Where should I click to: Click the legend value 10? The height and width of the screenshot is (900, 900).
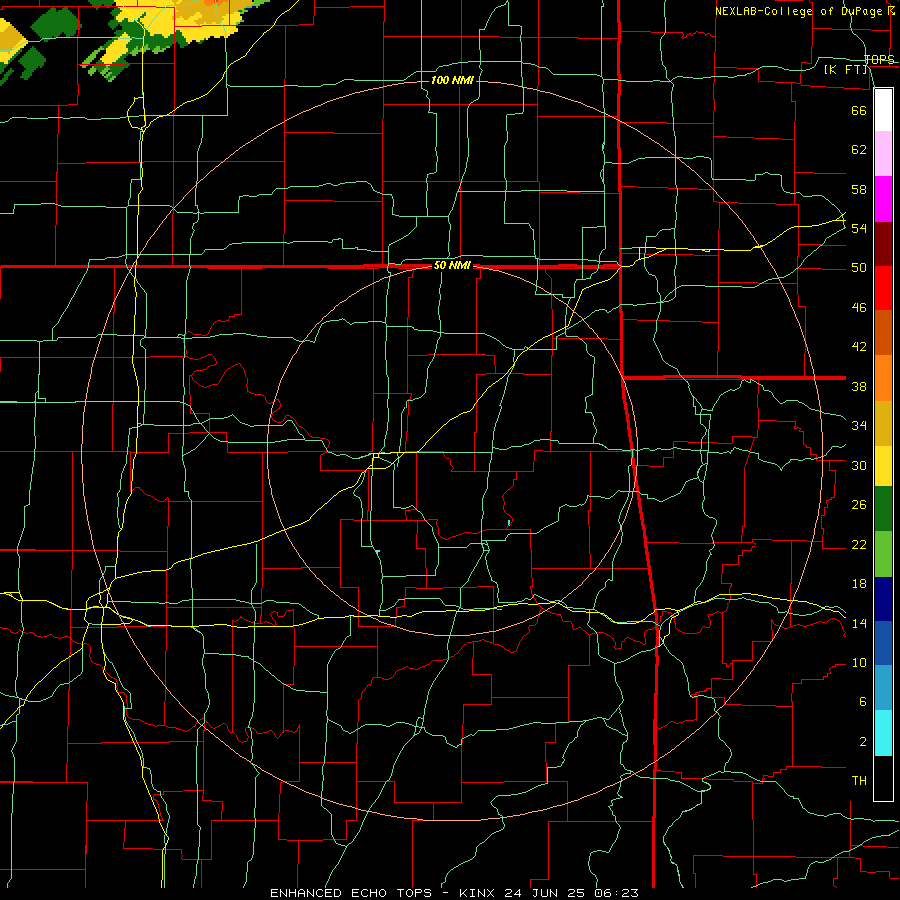coord(859,663)
